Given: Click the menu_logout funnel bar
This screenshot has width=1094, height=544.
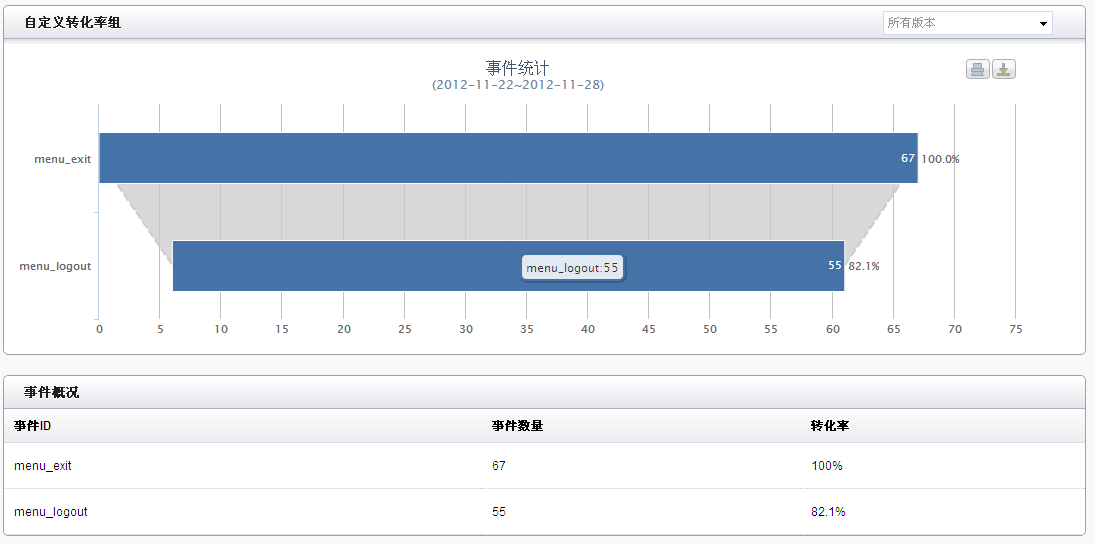Looking at the screenshot, I should pos(508,266).
